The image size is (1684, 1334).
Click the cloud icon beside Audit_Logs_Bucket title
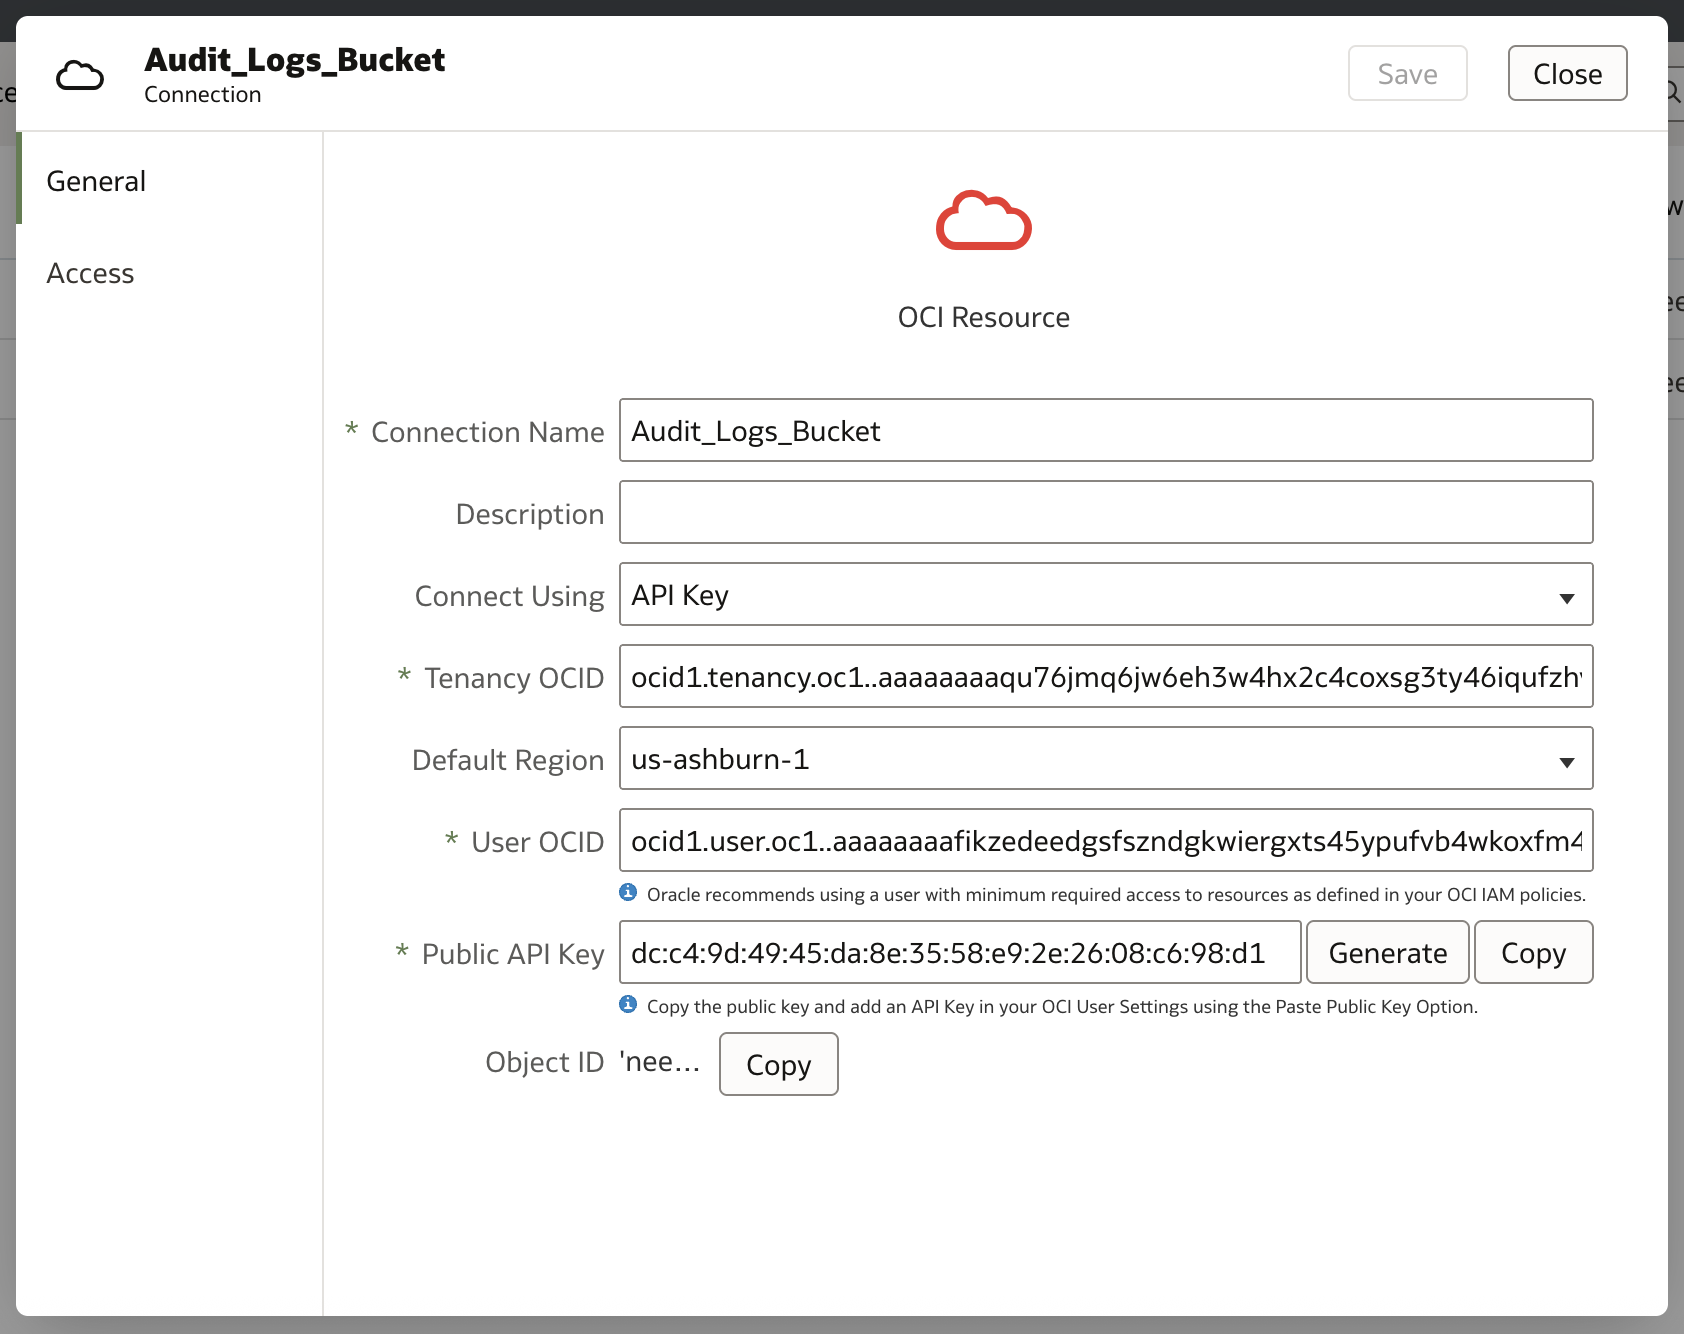tap(80, 74)
